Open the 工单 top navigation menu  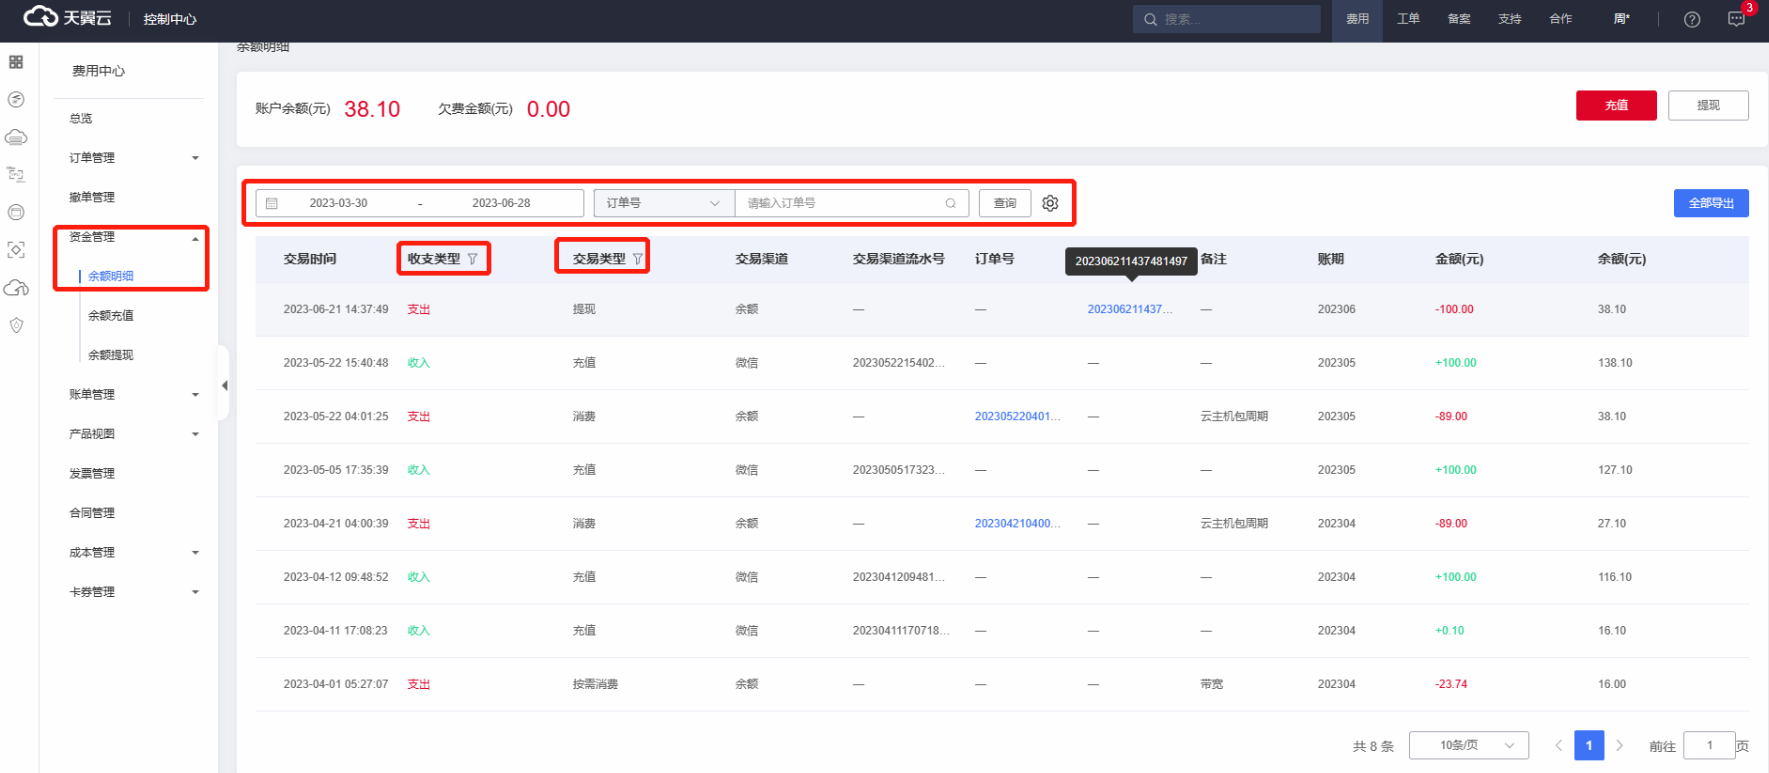(x=1408, y=19)
